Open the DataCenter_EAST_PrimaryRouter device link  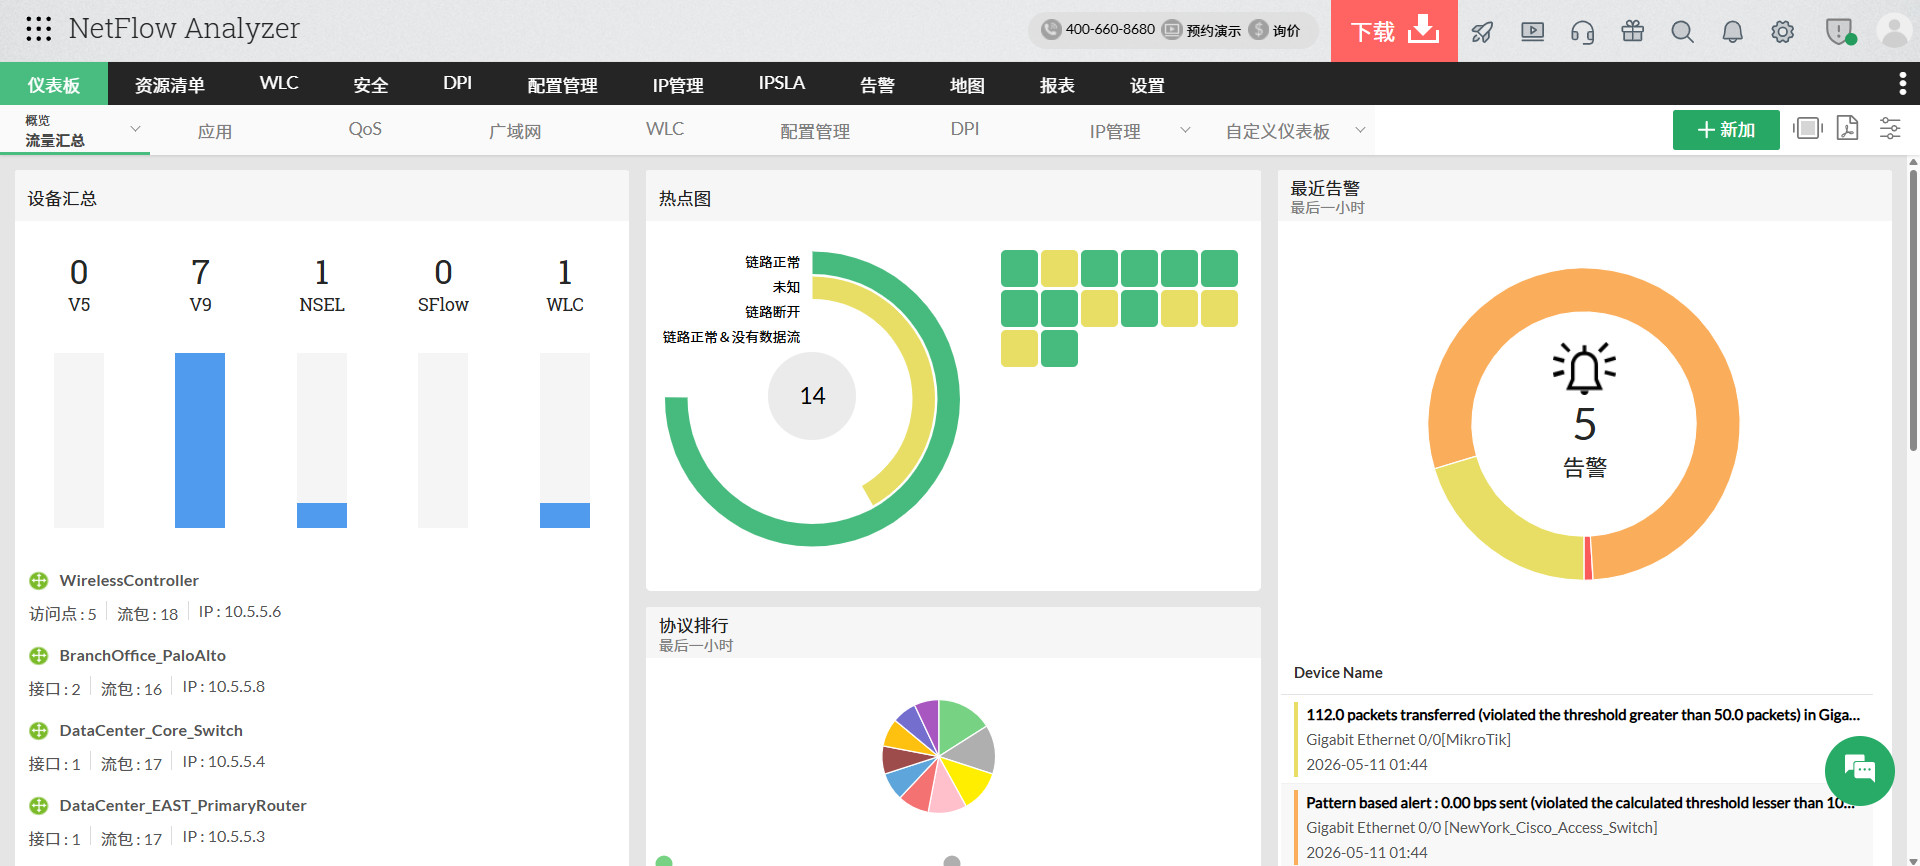[183, 805]
